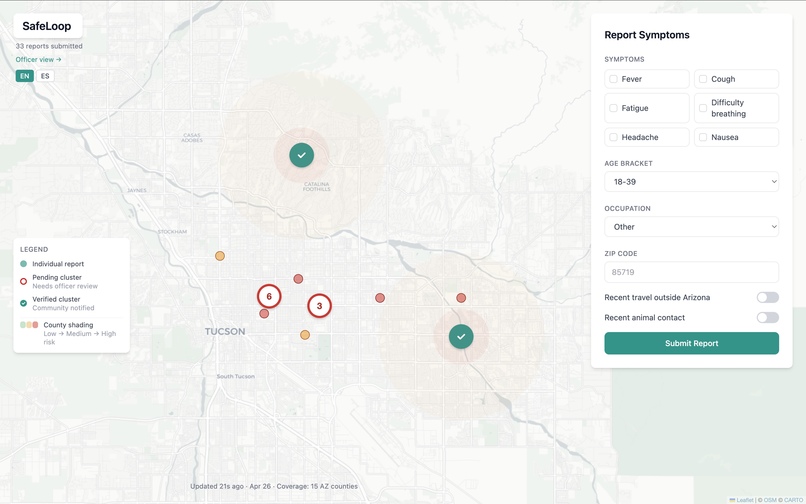Click the SafeLoop logo title
The image size is (806, 504).
coord(47,26)
